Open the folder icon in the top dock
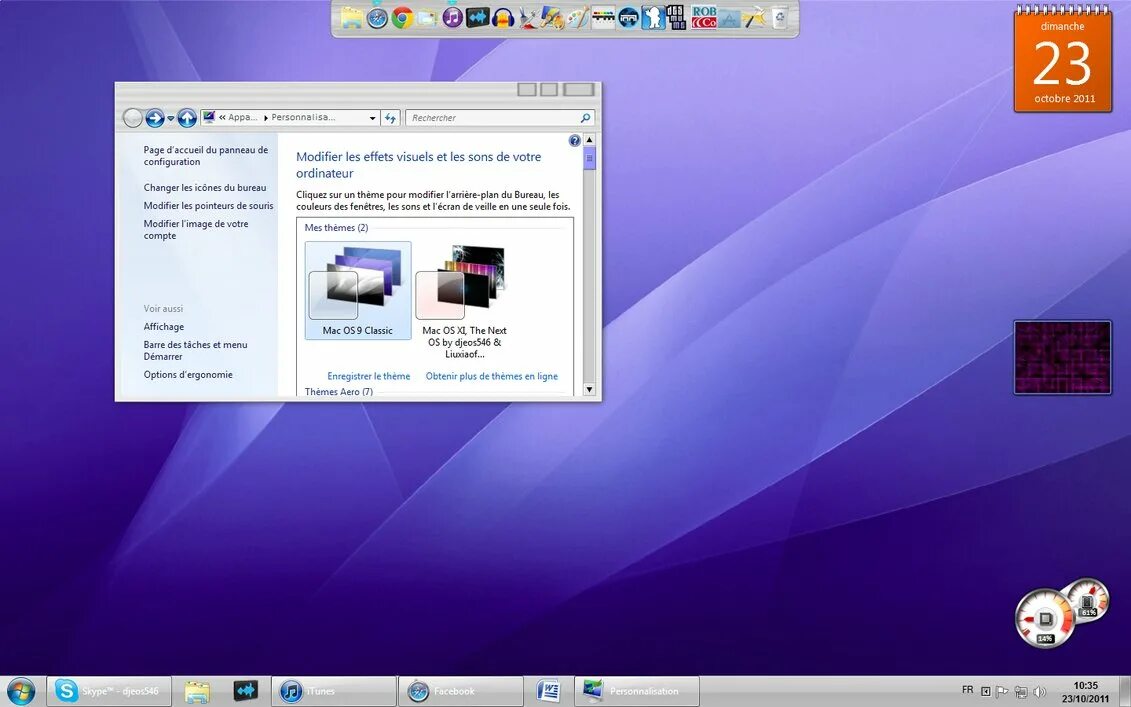Image resolution: width=1131 pixels, height=707 pixels. click(352, 17)
